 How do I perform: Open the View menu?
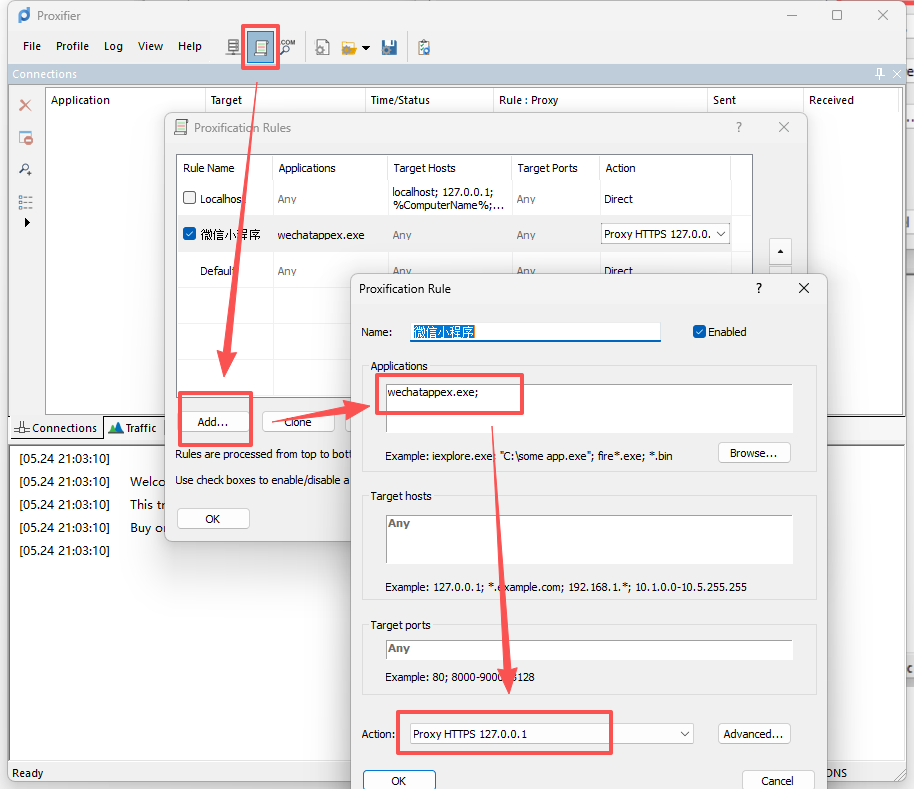coord(150,46)
